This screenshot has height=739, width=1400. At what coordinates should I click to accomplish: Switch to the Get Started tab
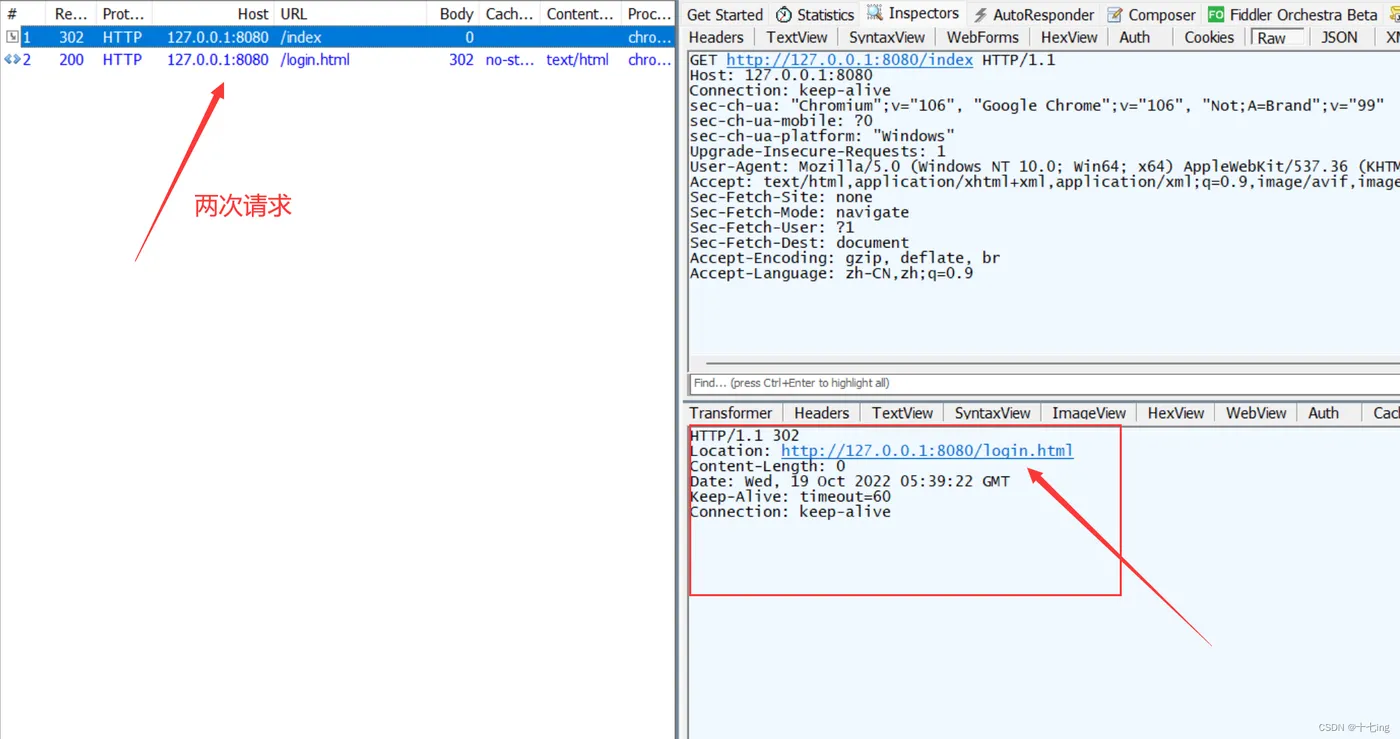click(x=725, y=14)
